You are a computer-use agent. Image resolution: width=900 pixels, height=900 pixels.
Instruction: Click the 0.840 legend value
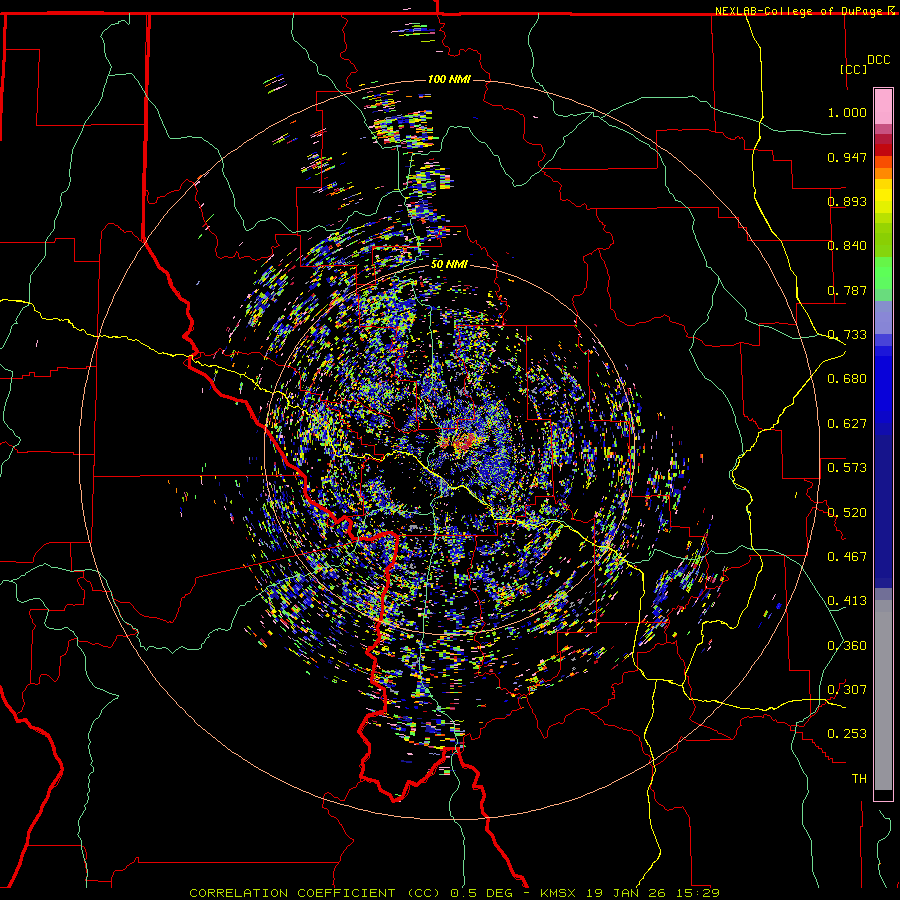tap(847, 246)
